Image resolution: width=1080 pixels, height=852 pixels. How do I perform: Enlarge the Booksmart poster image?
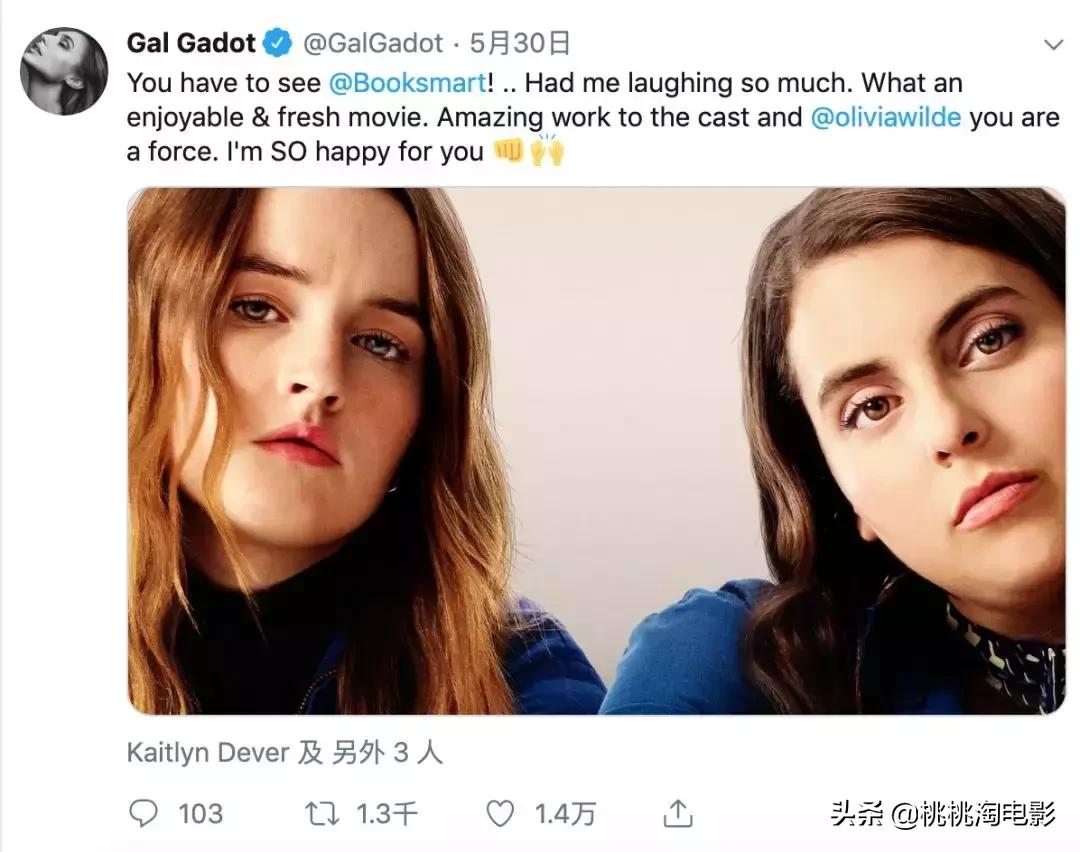596,450
